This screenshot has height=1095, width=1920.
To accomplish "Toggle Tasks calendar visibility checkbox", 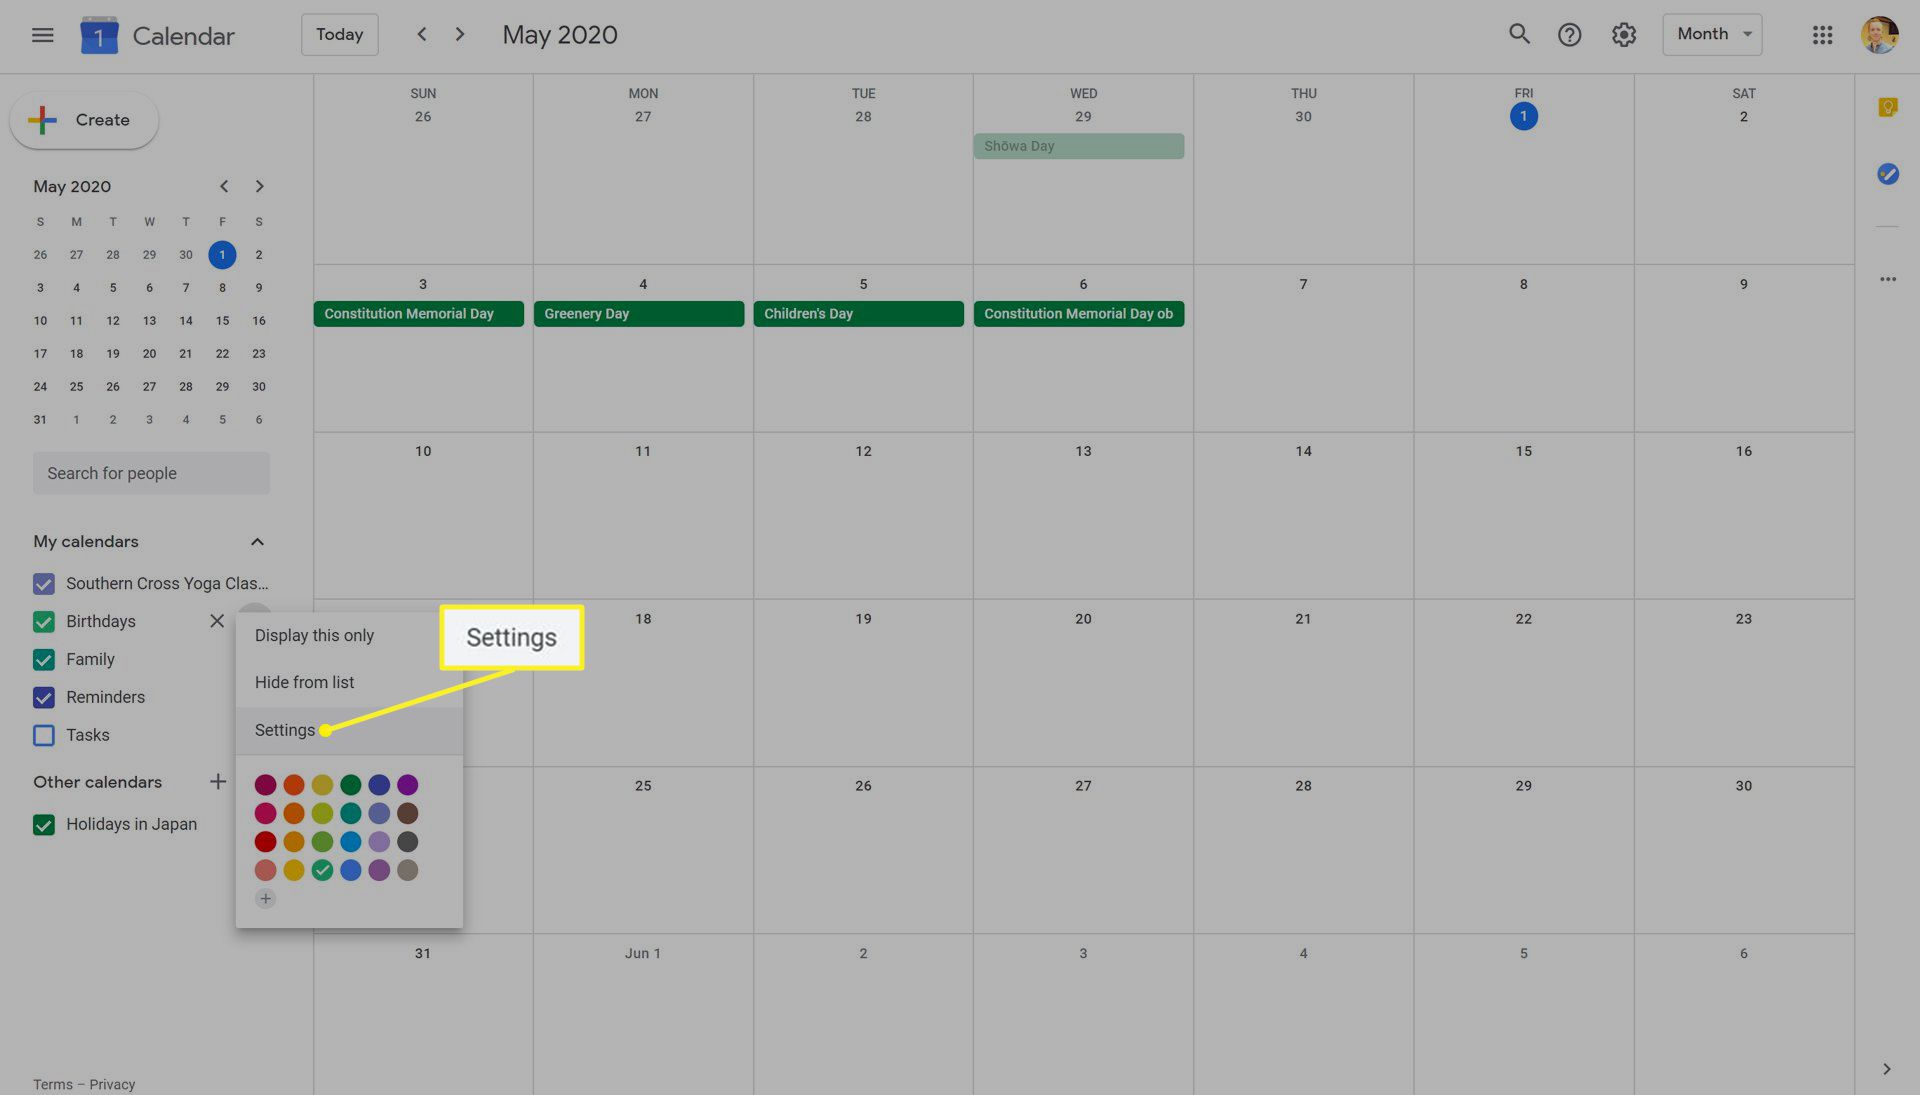I will 42,735.
